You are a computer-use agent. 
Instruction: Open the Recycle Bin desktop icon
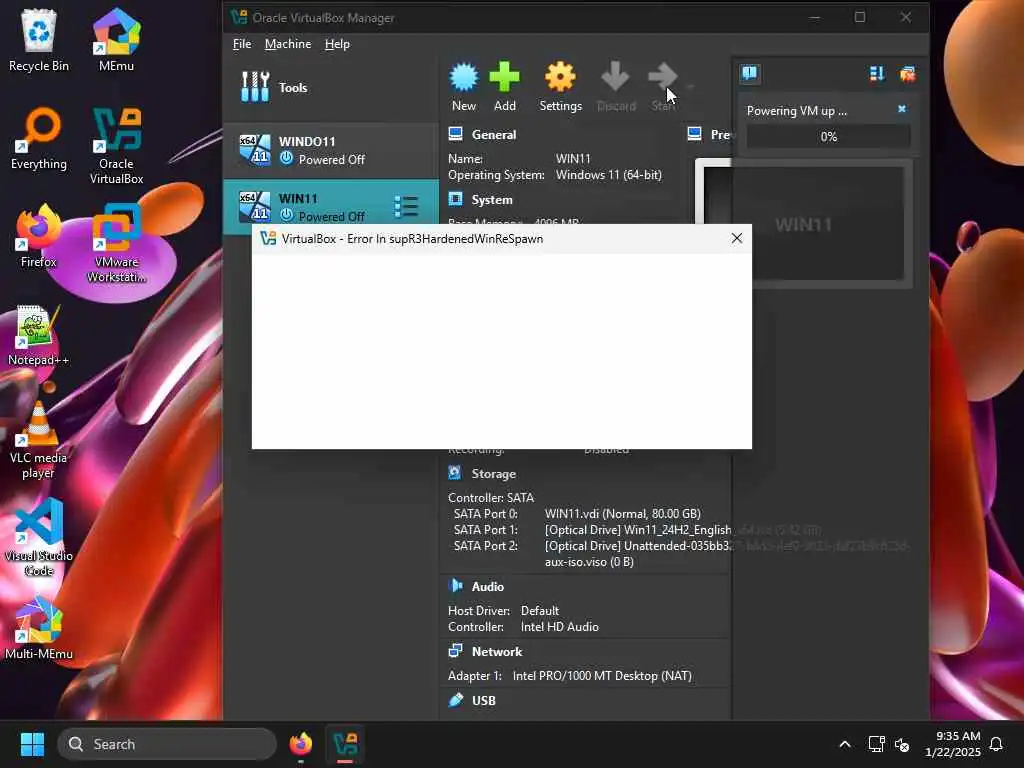(39, 40)
